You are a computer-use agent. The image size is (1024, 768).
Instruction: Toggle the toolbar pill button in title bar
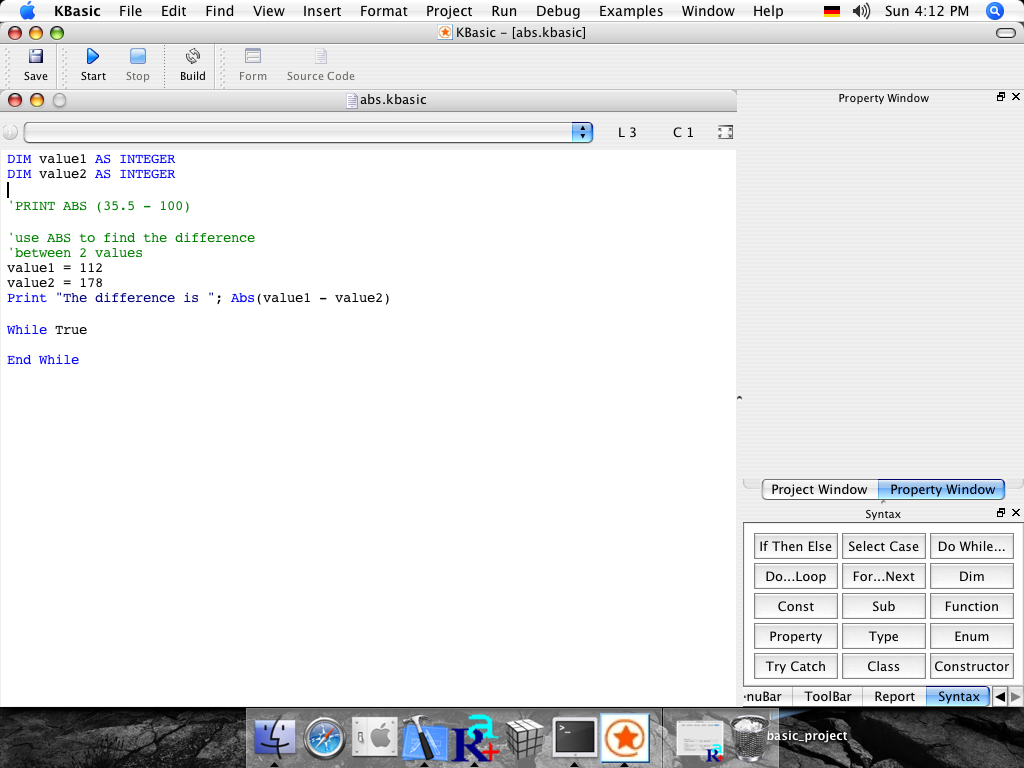(1005, 33)
